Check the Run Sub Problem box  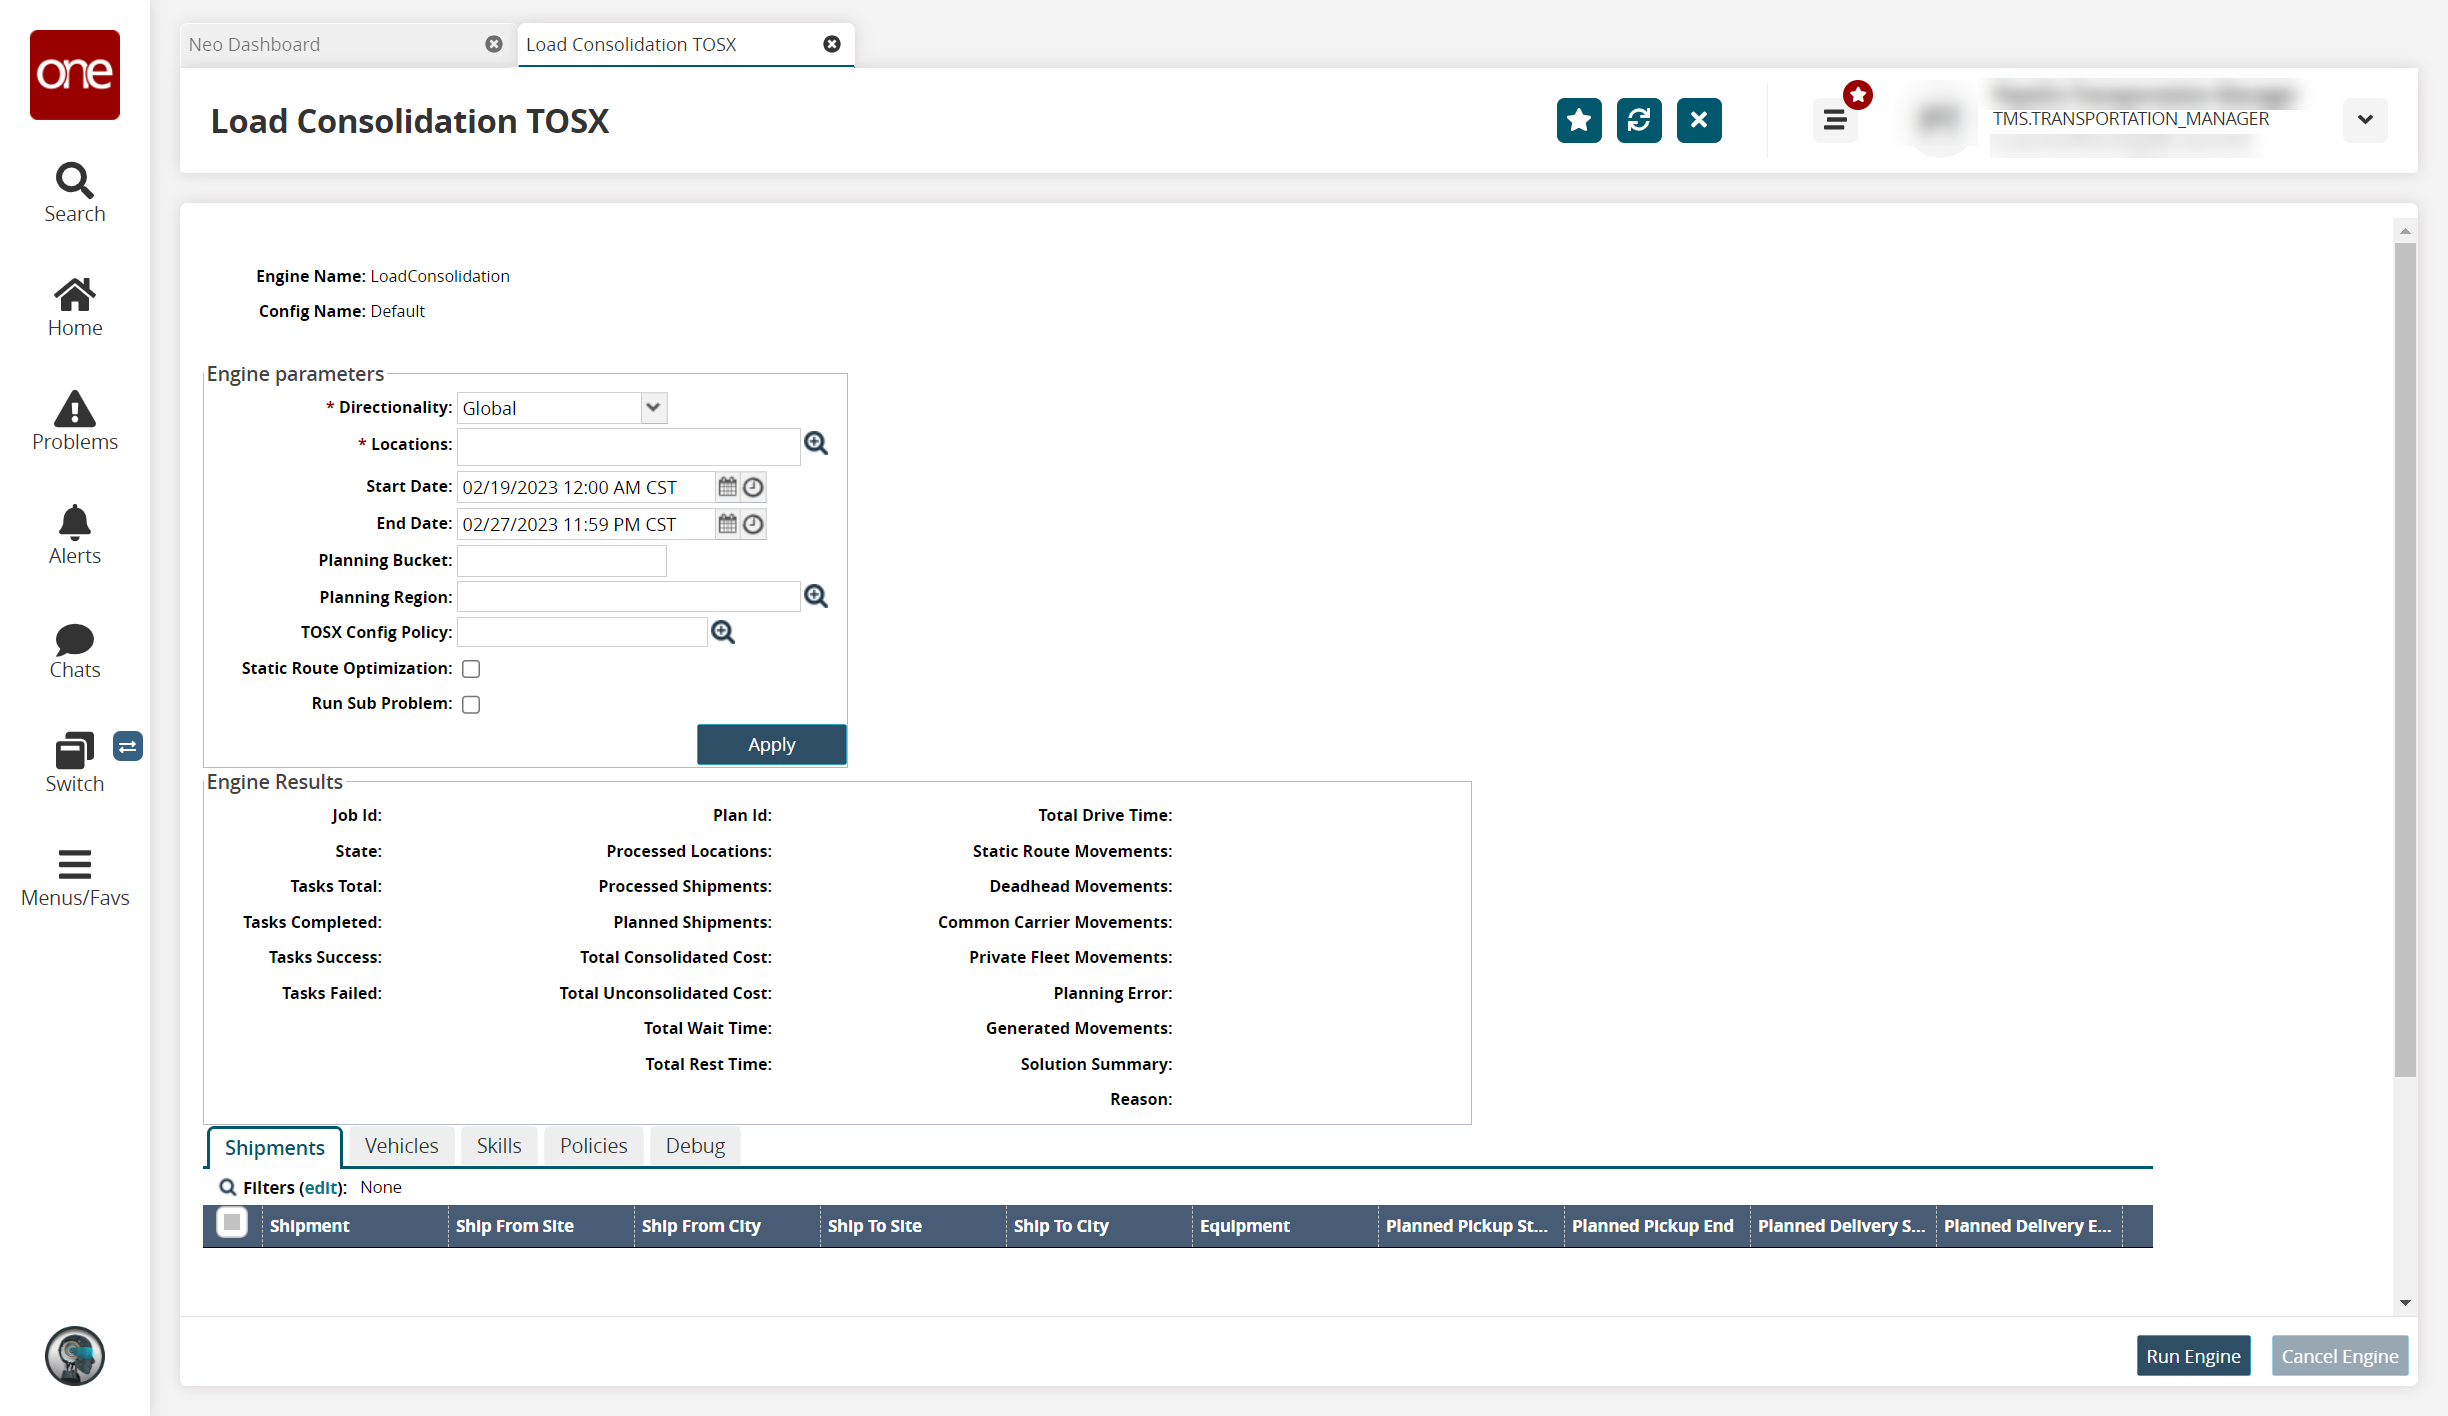click(471, 704)
